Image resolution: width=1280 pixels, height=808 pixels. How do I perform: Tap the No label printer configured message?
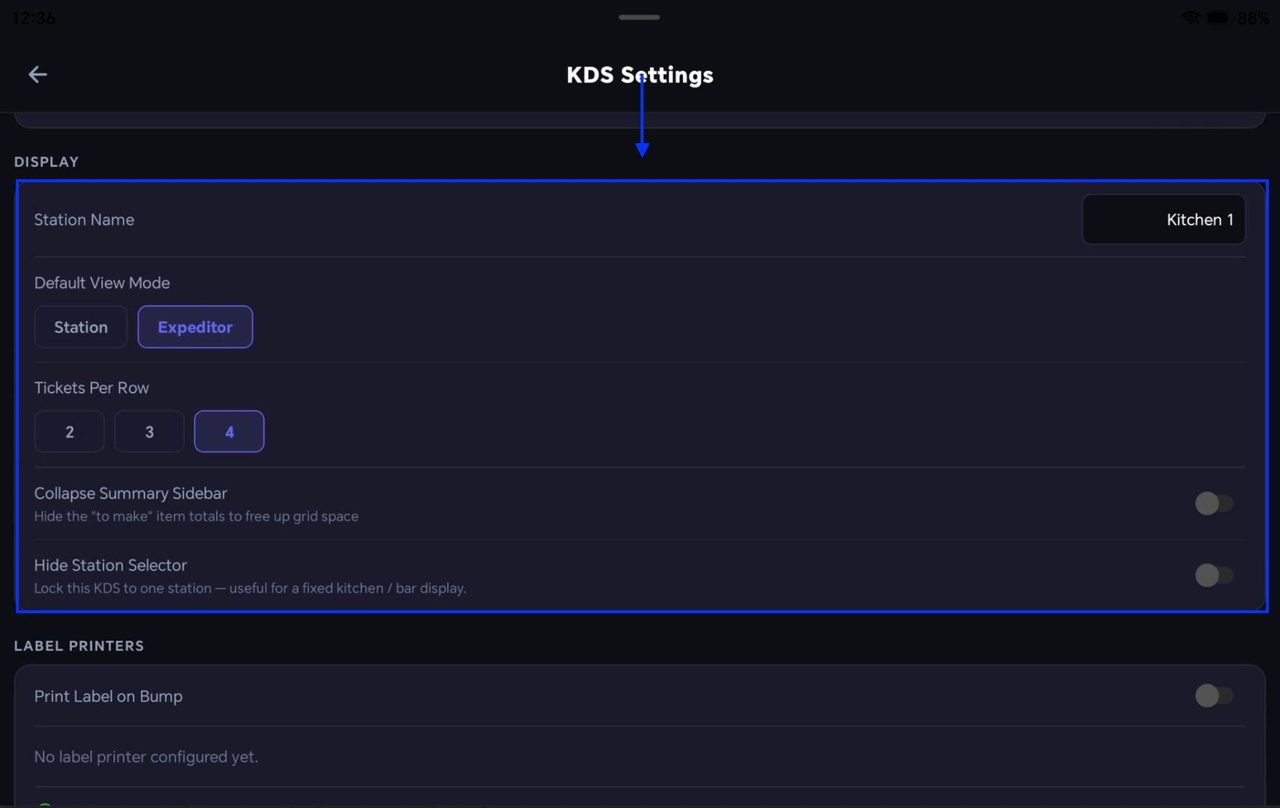click(146, 757)
